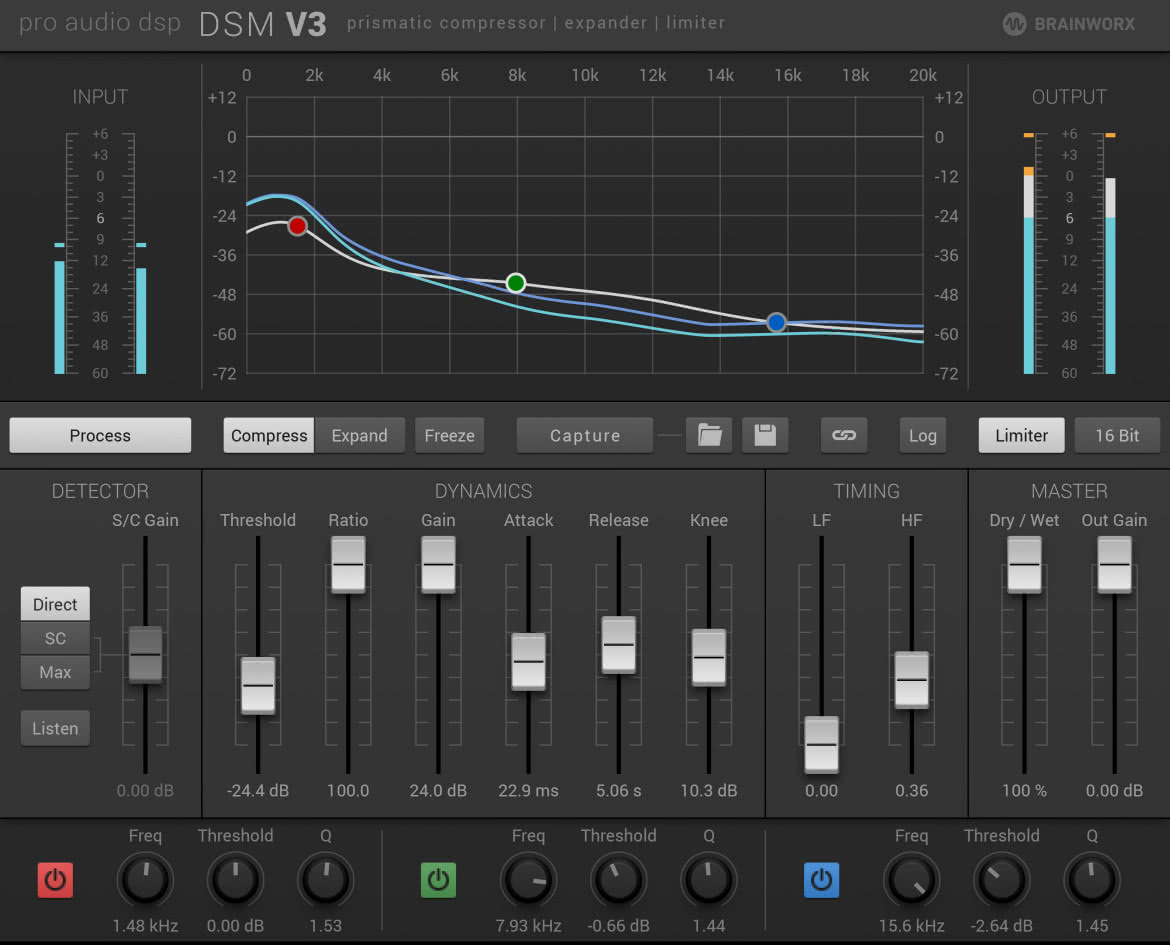The height and width of the screenshot is (945, 1170).
Task: Click the S/C Gain fader handle
Action: pyautogui.click(x=146, y=655)
